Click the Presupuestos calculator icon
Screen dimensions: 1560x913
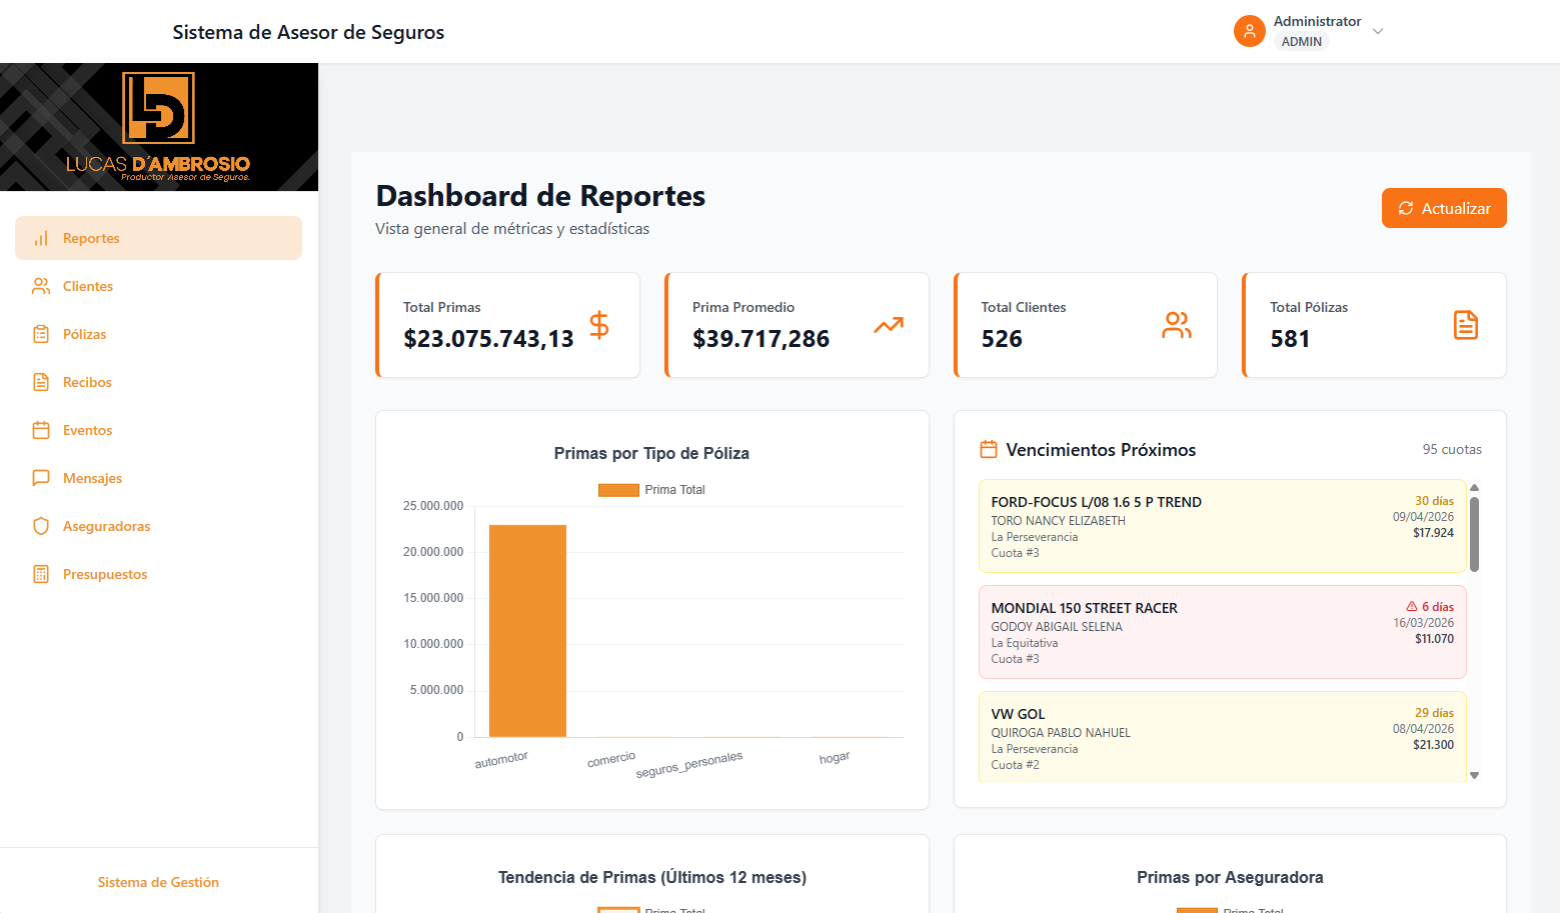[41, 574]
